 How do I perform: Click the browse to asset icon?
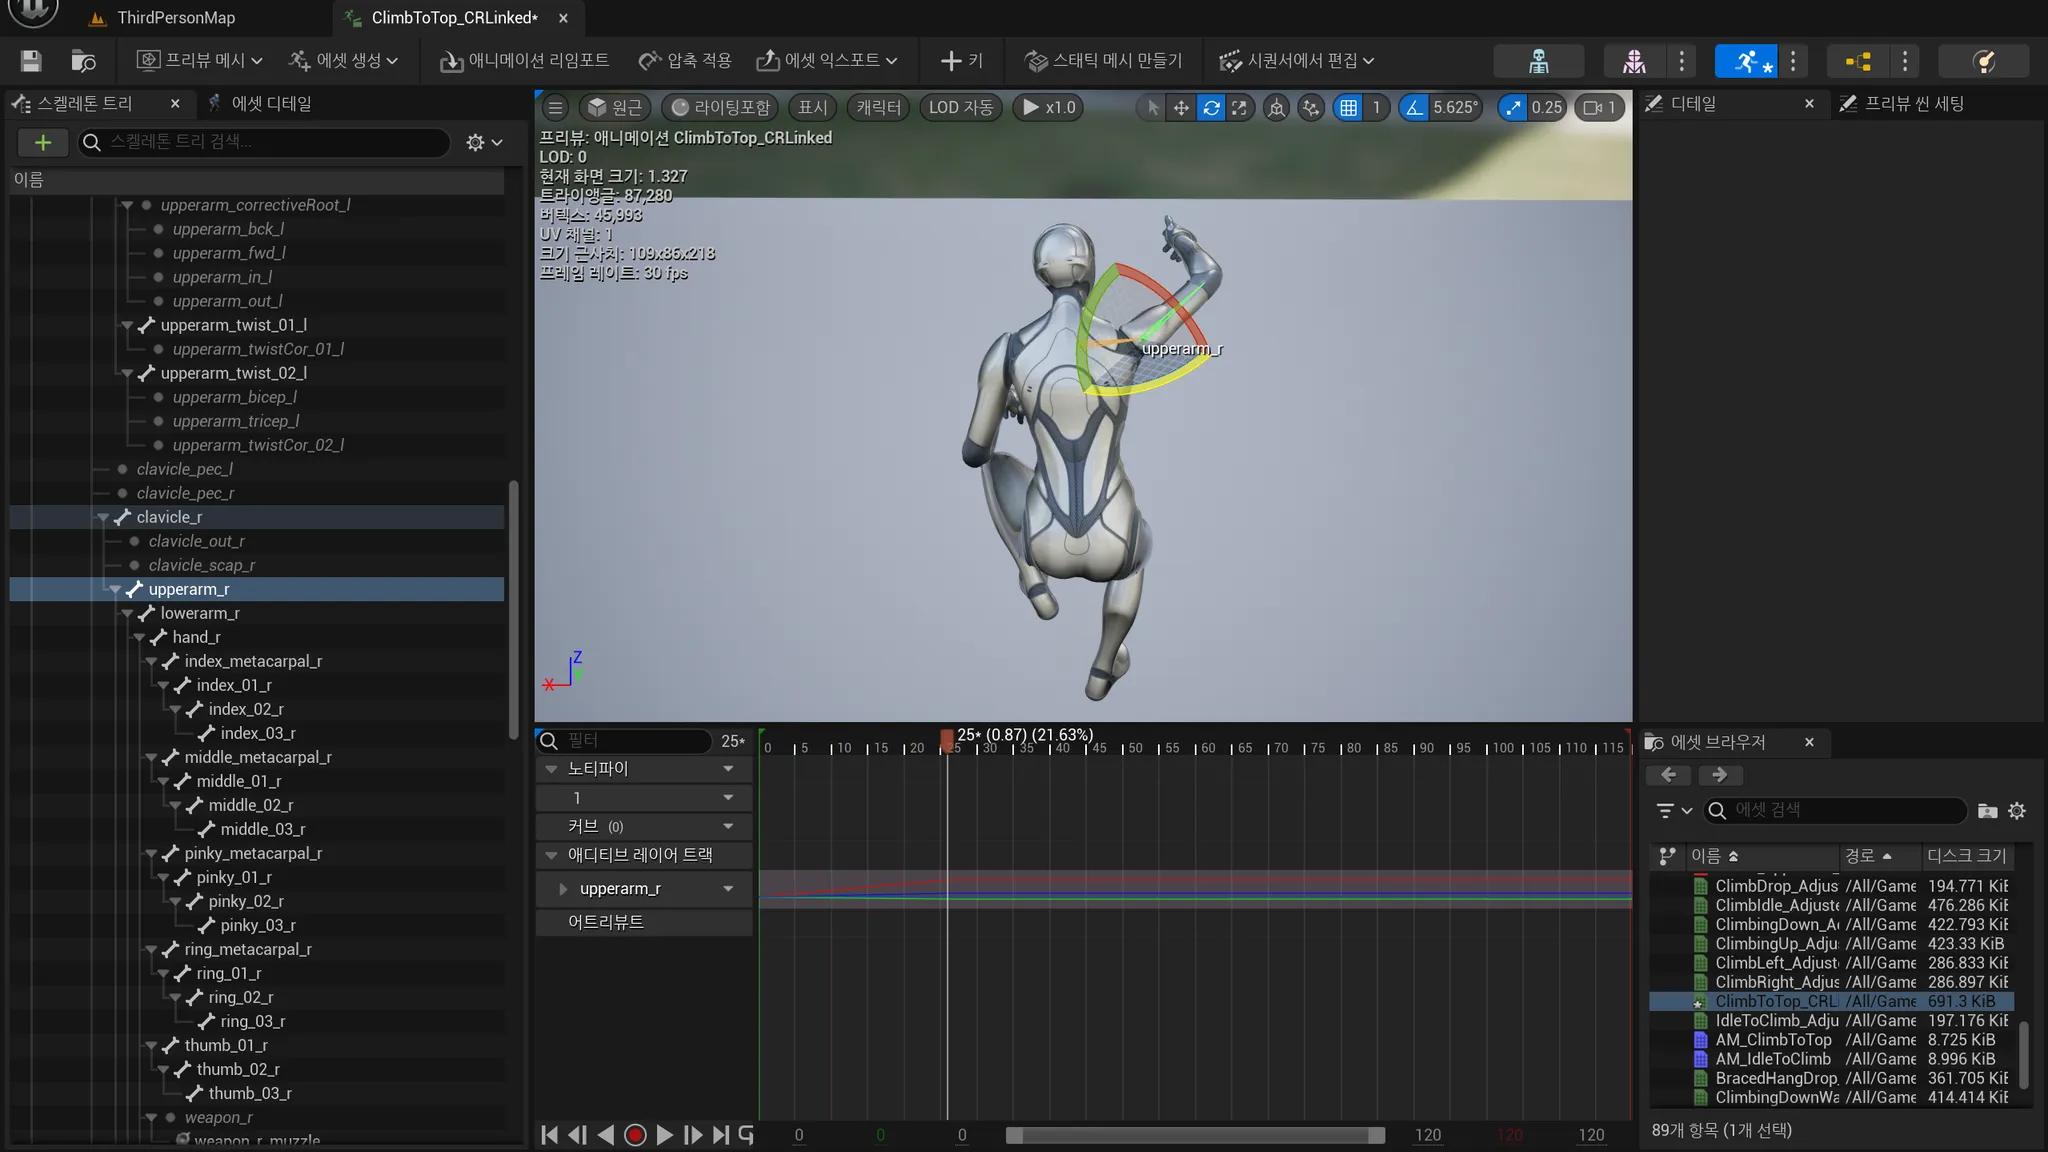[84, 61]
